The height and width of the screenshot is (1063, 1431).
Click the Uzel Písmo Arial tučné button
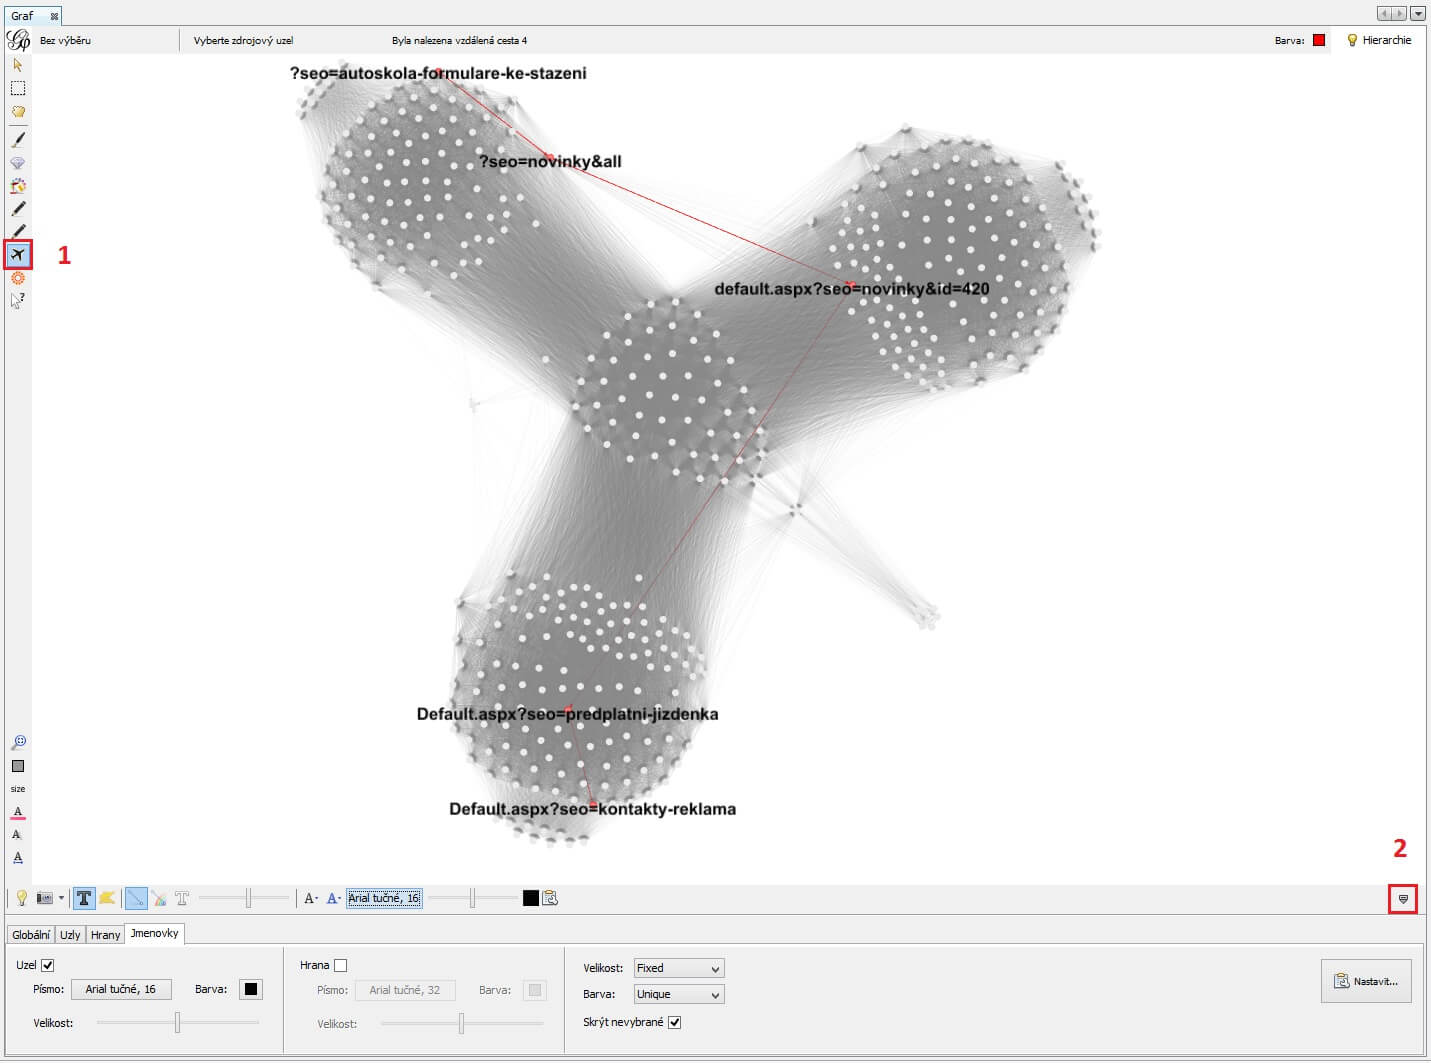(x=121, y=989)
